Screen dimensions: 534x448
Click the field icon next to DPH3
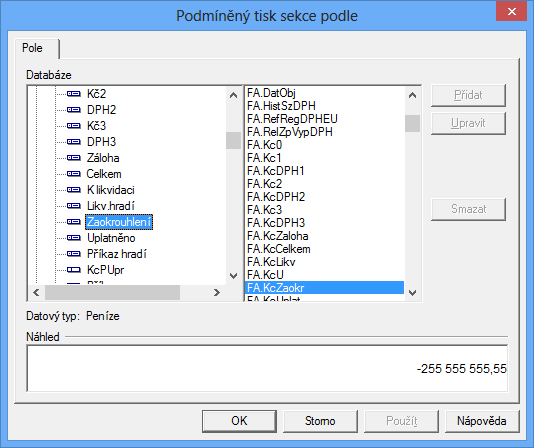point(74,142)
